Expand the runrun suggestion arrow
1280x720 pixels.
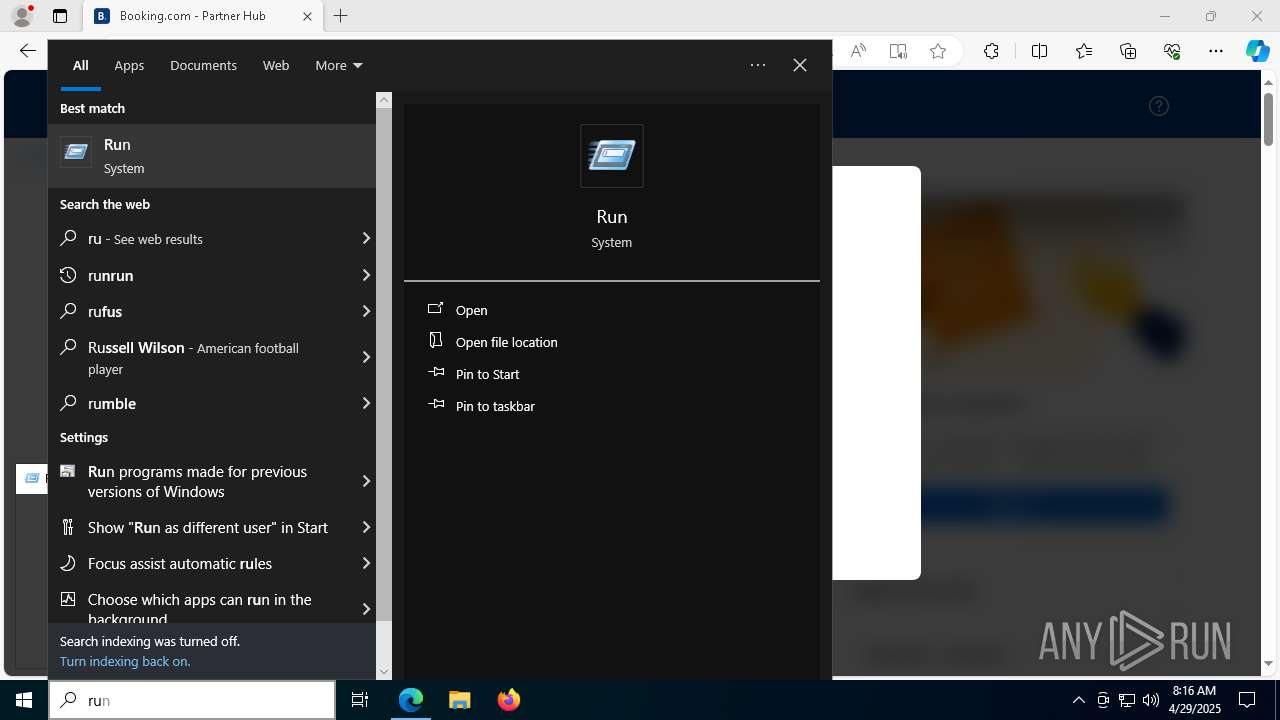366,275
